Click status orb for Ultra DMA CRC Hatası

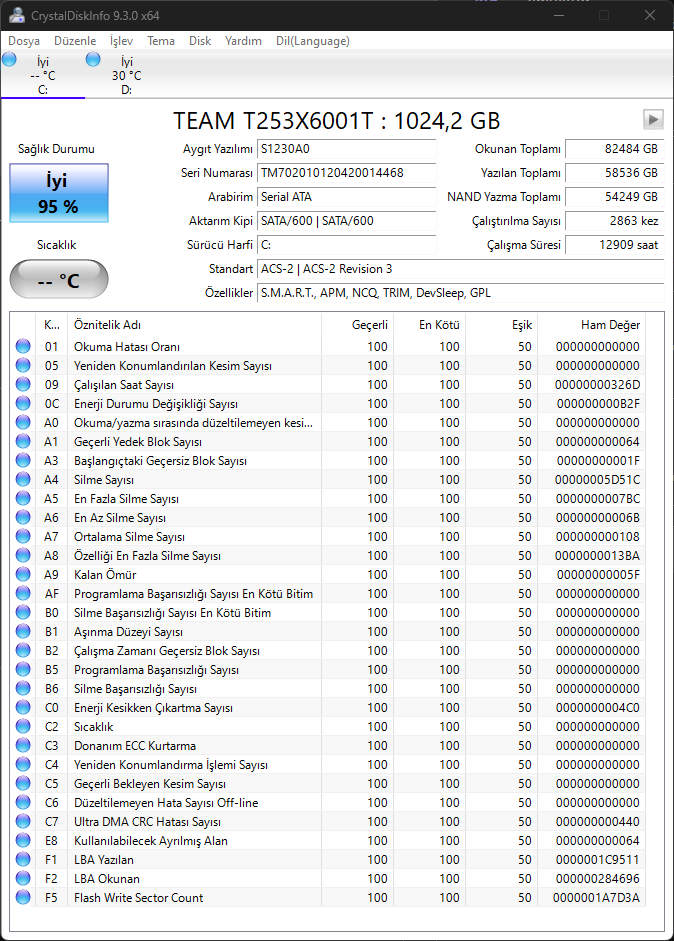23,822
